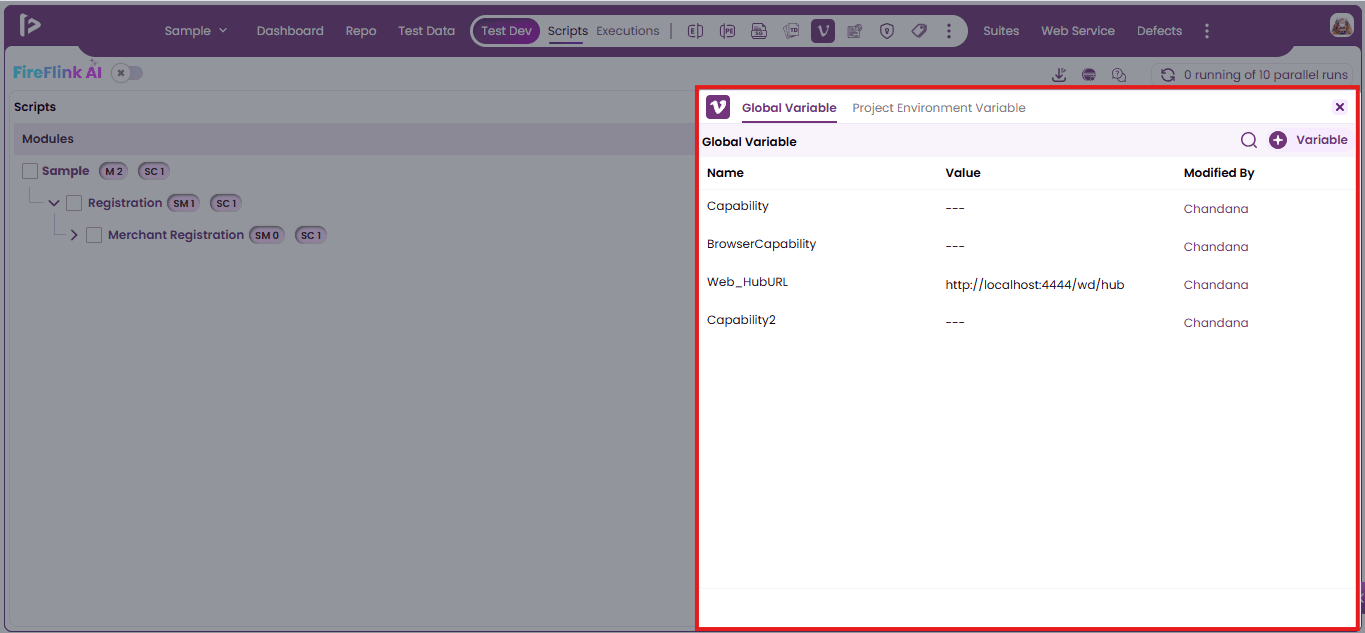Open the three-dot menu inside the toolbar pill
This screenshot has width=1365, height=633.
click(948, 31)
